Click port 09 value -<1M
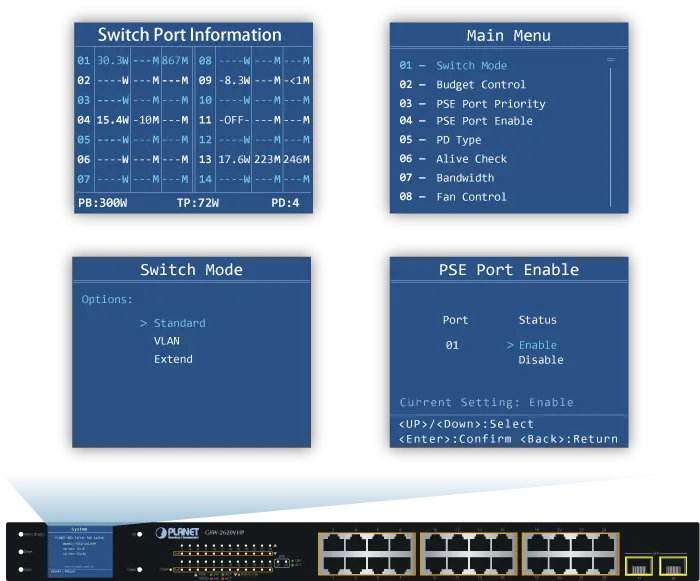 coord(297,80)
